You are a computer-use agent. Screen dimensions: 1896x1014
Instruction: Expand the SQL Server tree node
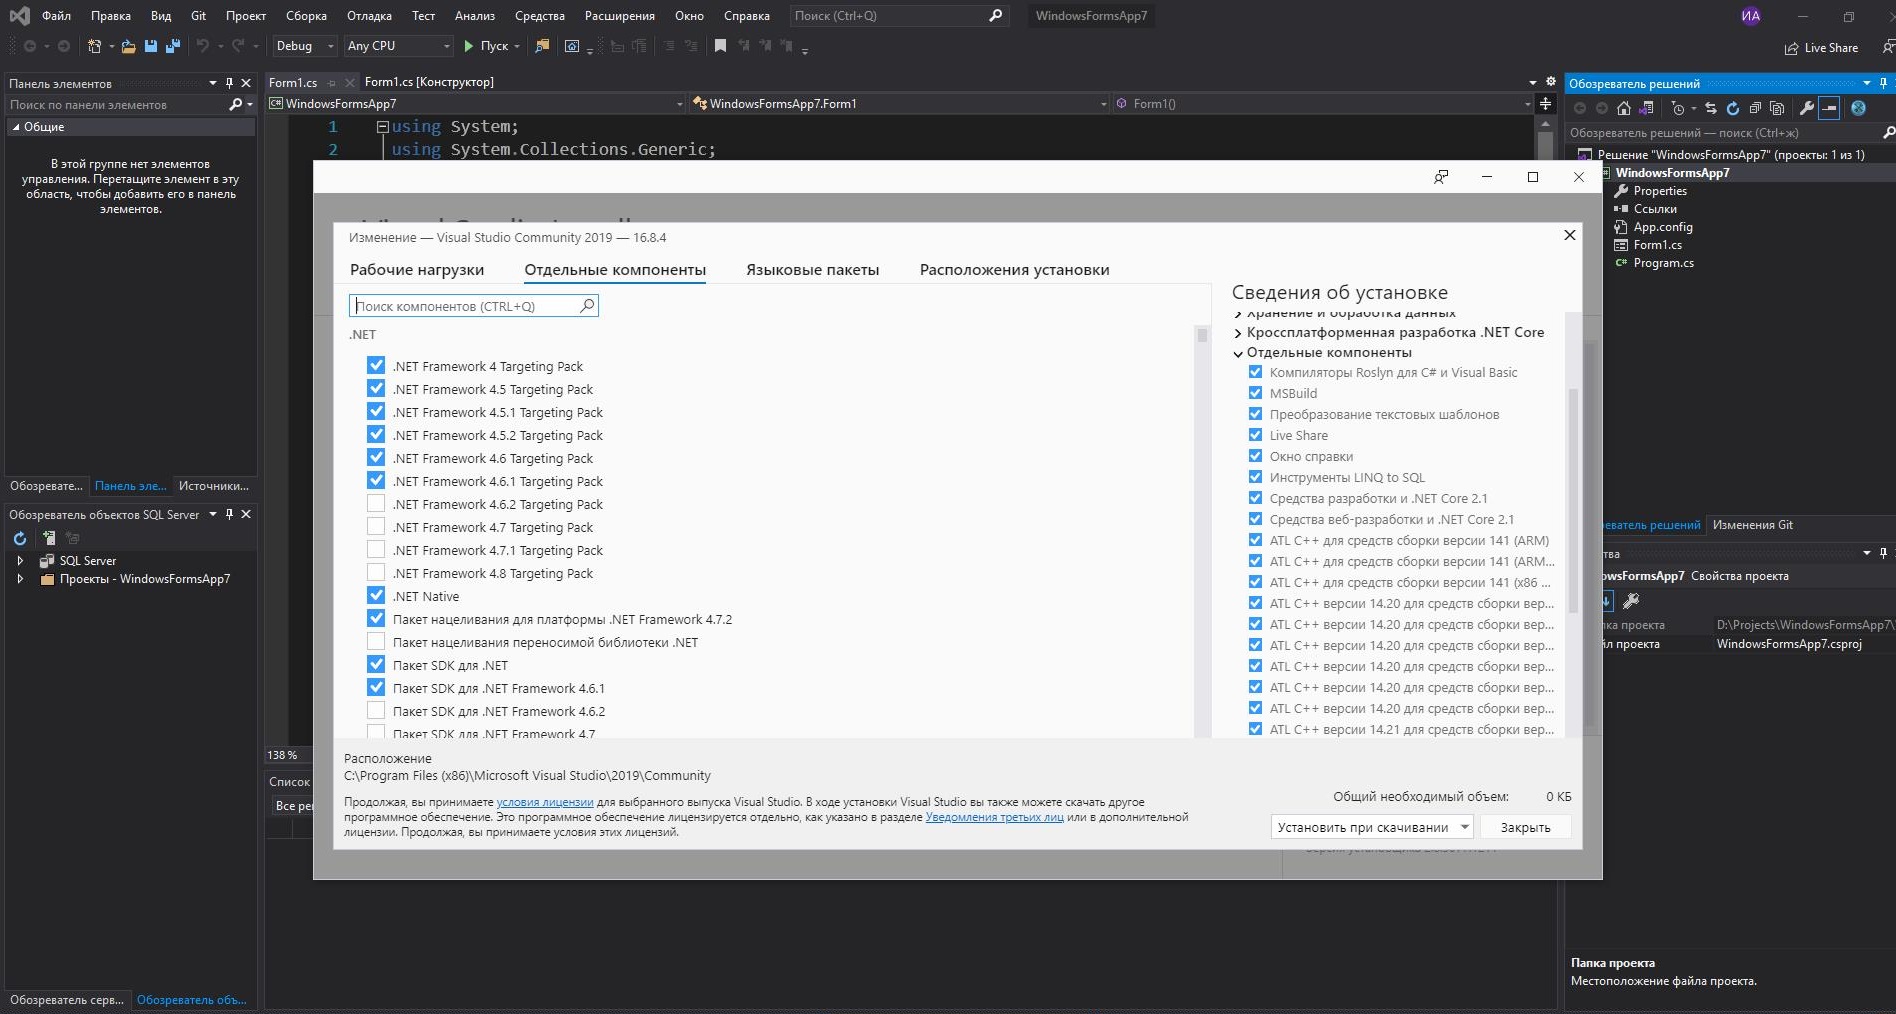pos(20,561)
